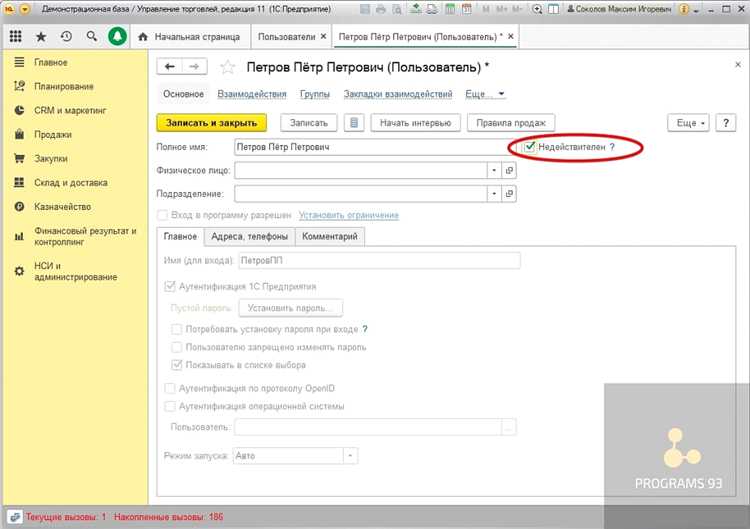Viewport: 750px width, 529px height.
Task: Toggle Вход в программу разрешен checkbox
Action: pyautogui.click(x=163, y=215)
